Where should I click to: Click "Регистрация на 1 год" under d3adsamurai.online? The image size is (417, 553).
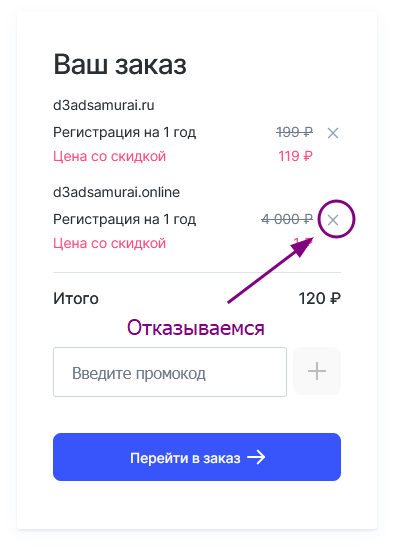(x=125, y=219)
